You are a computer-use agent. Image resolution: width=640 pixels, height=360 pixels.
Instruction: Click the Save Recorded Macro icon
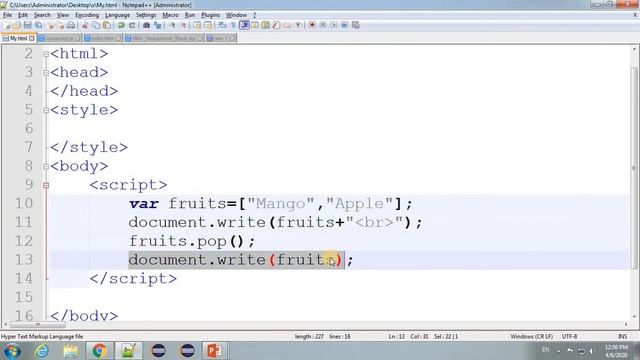(x=356, y=25)
